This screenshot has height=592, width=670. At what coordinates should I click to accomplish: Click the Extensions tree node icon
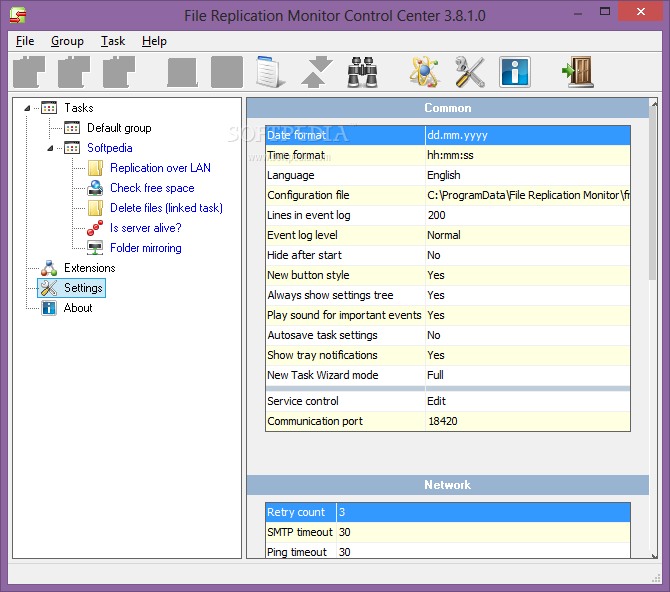click(x=49, y=268)
